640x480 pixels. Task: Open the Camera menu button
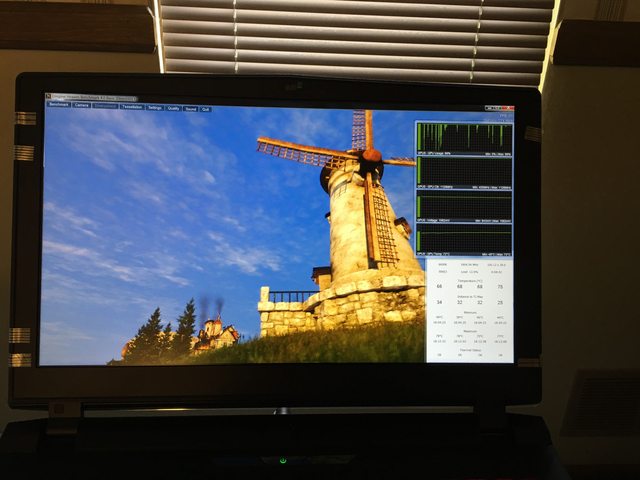click(x=82, y=105)
